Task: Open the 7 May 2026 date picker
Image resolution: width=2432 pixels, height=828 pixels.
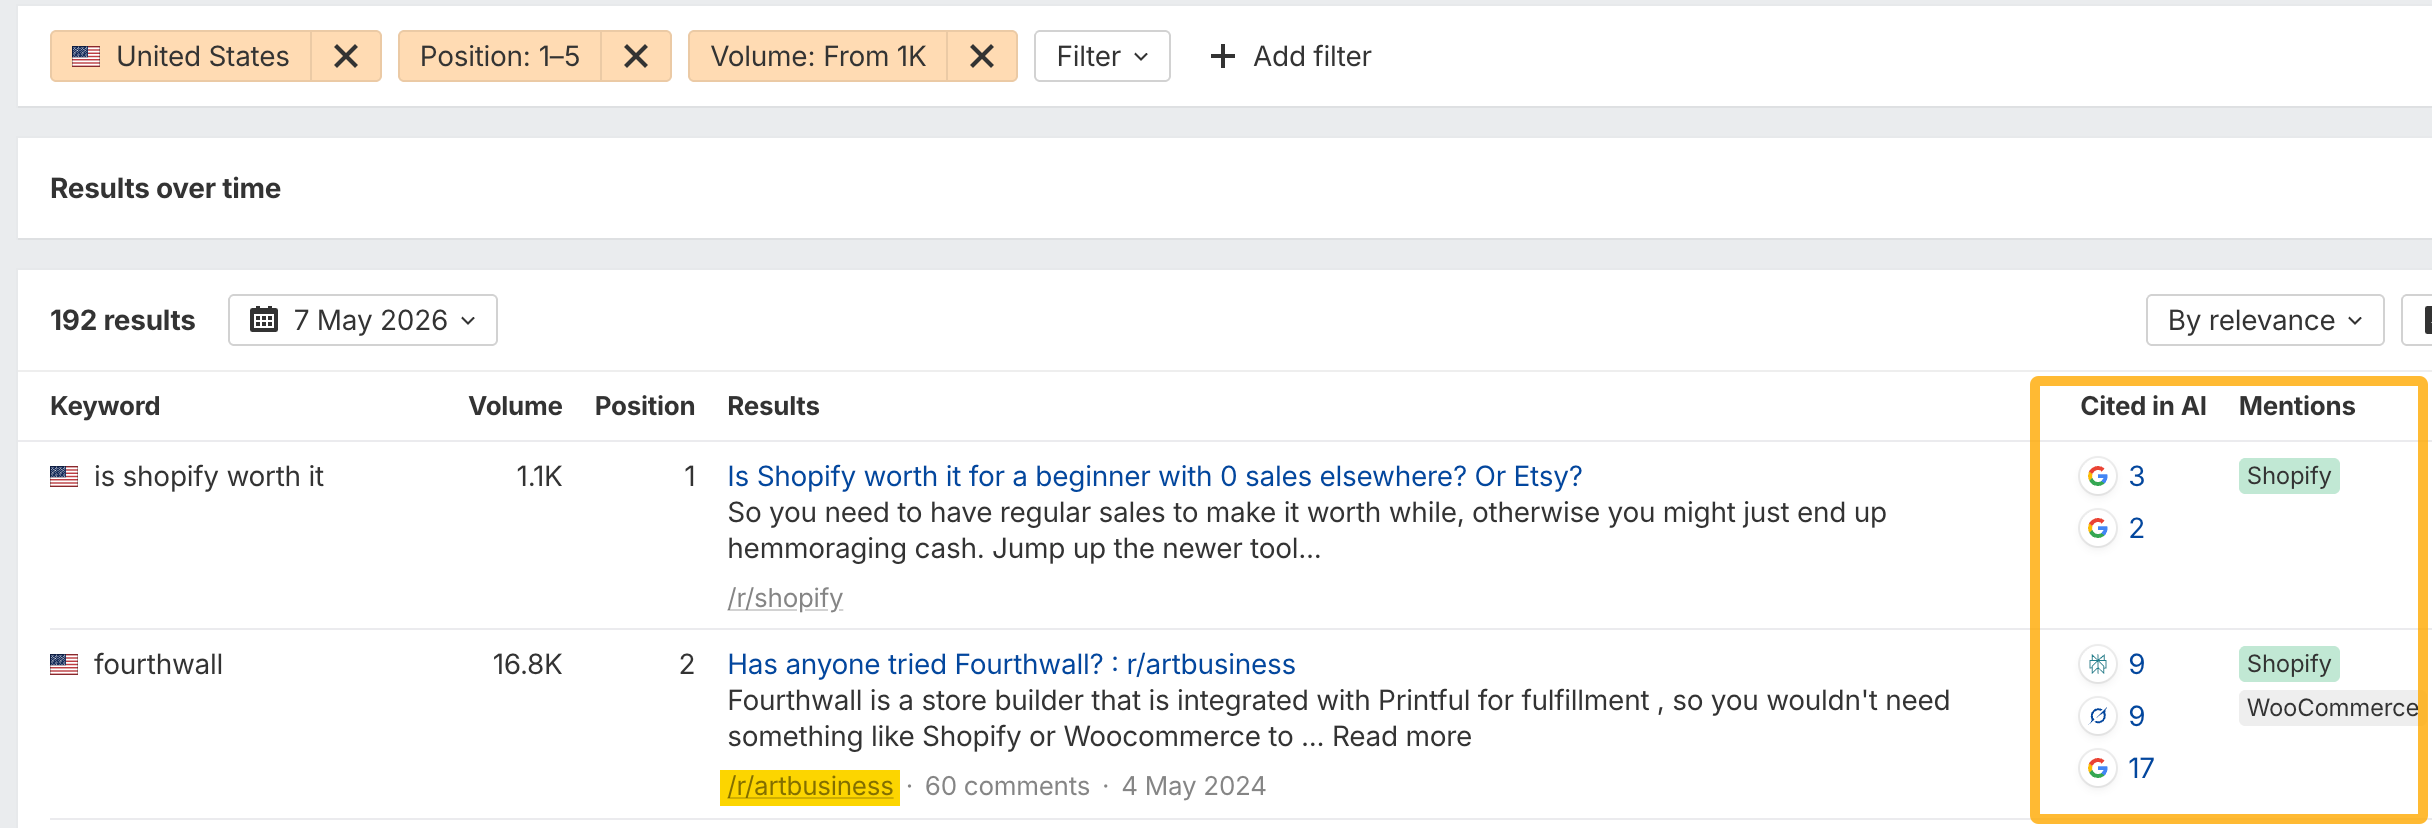Action: pyautogui.click(x=363, y=320)
